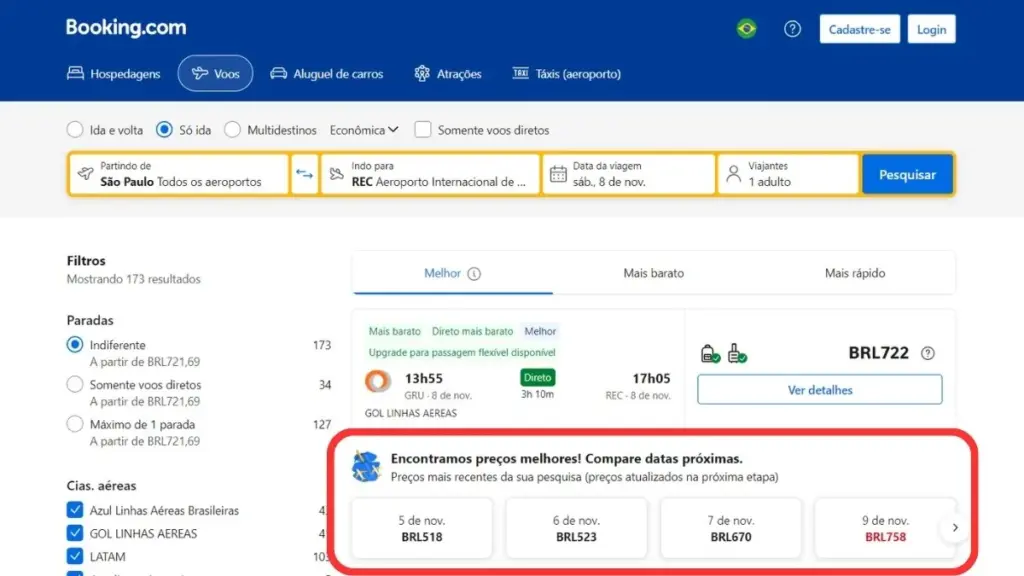Go to Hospedagens section
The width and height of the screenshot is (1024, 576).
point(114,74)
